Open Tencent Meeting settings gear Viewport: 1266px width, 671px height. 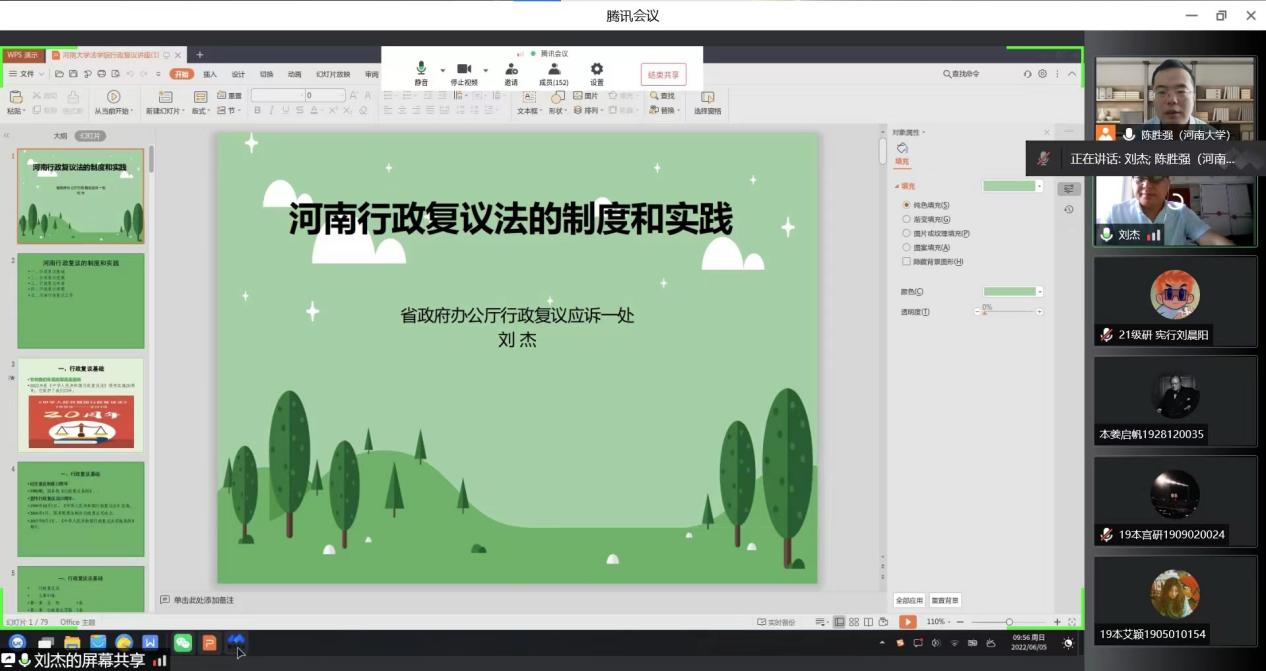[x=597, y=69]
